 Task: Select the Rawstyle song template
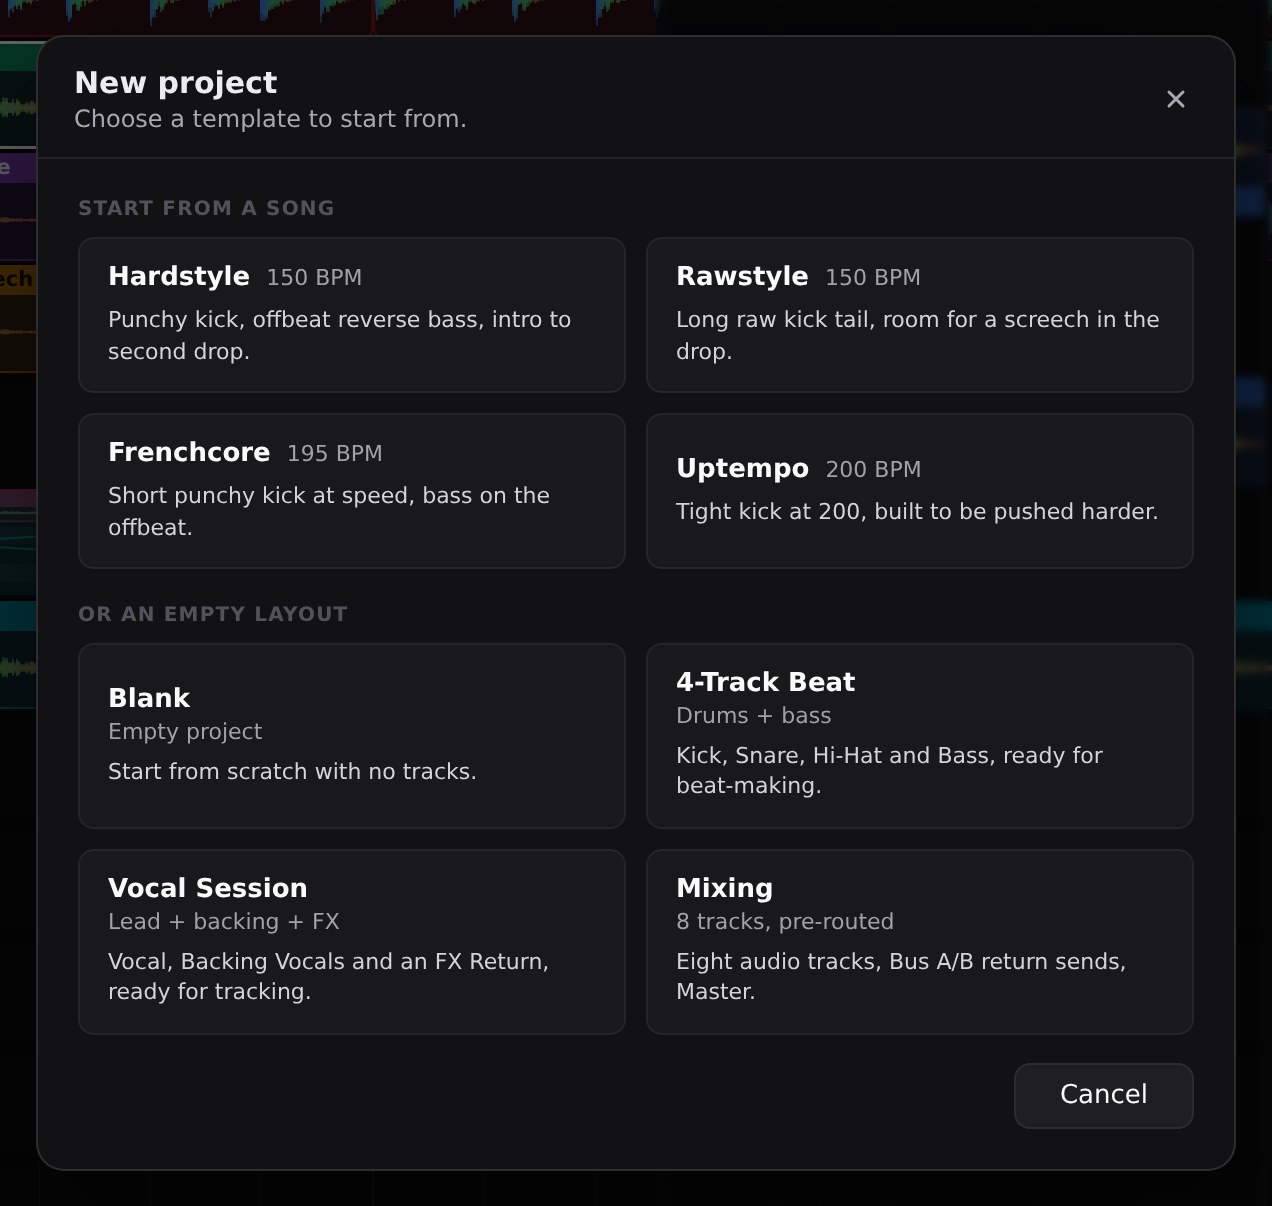point(920,315)
